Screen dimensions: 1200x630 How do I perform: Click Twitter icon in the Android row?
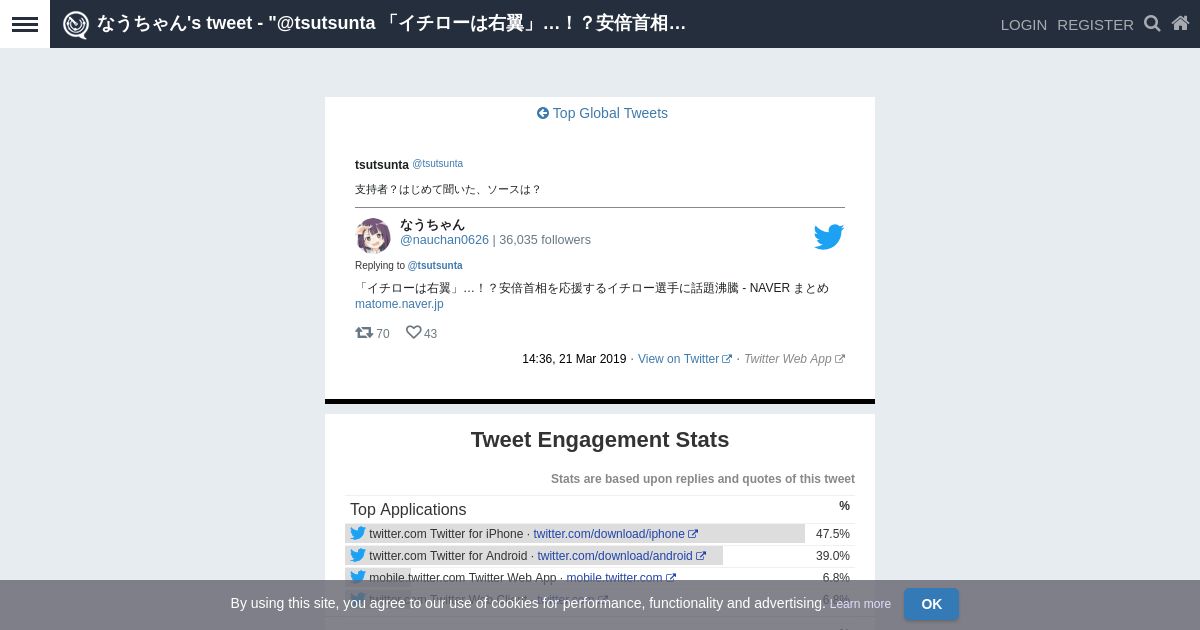(357, 555)
